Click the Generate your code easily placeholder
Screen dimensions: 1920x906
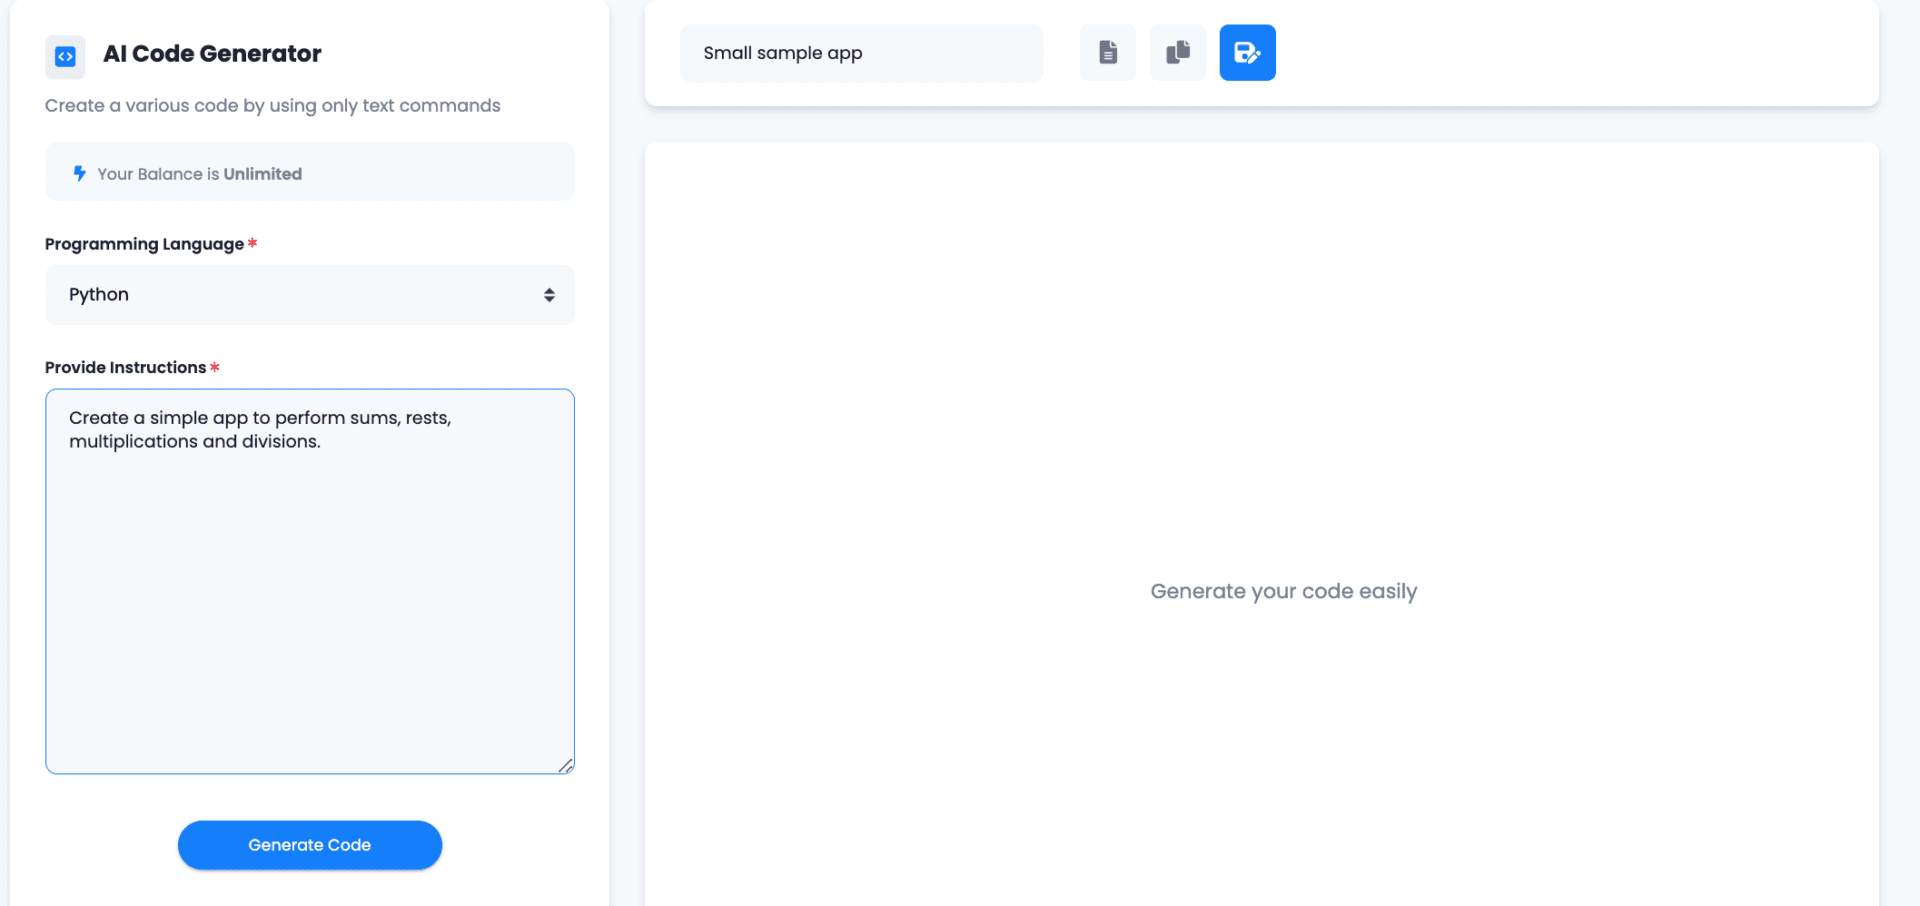point(1283,591)
